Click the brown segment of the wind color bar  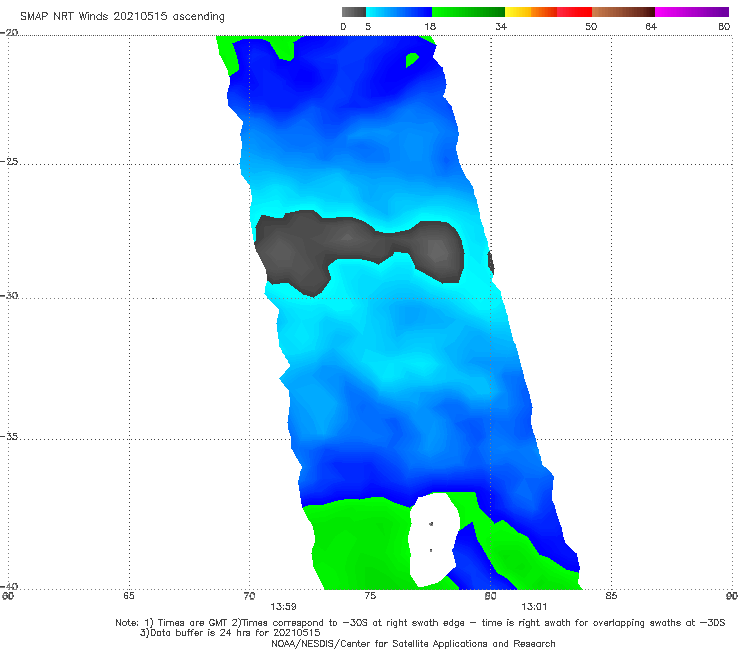click(x=623, y=12)
